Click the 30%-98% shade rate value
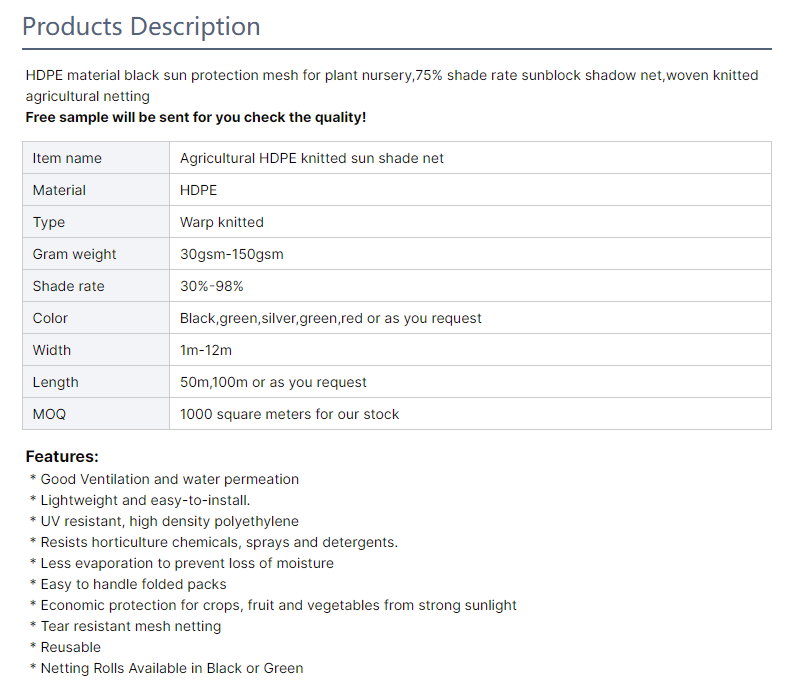This screenshot has width=801, height=687. [212, 286]
